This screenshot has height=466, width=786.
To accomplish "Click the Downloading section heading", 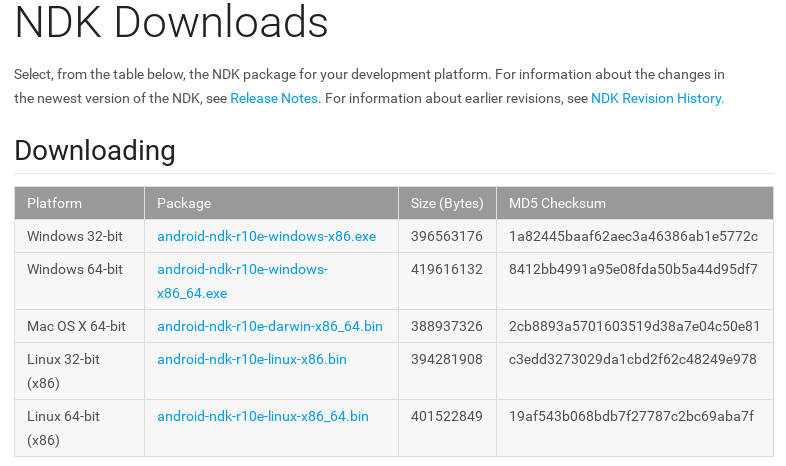I will (x=95, y=151).
